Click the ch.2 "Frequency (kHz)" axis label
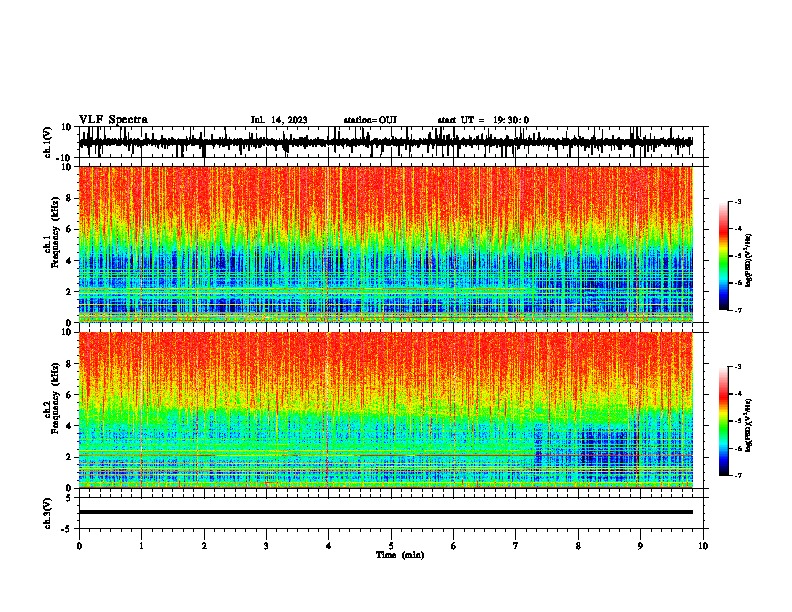792x612 pixels. click(x=55, y=398)
